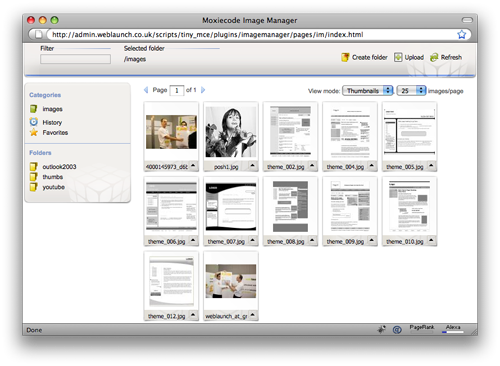500x366 pixels.
Task: Click the browser URL address field
Action: 250,34
